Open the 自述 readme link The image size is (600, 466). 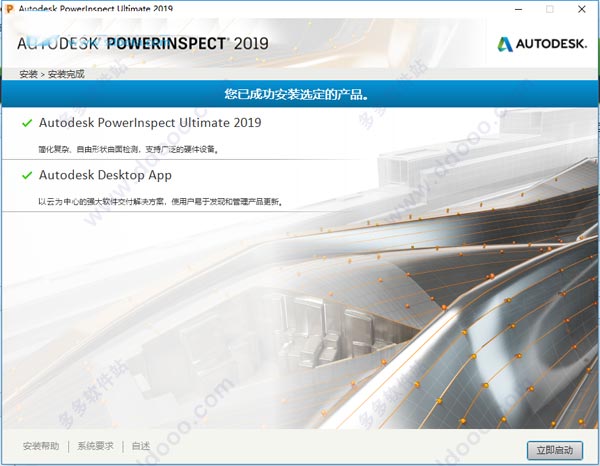[141, 446]
